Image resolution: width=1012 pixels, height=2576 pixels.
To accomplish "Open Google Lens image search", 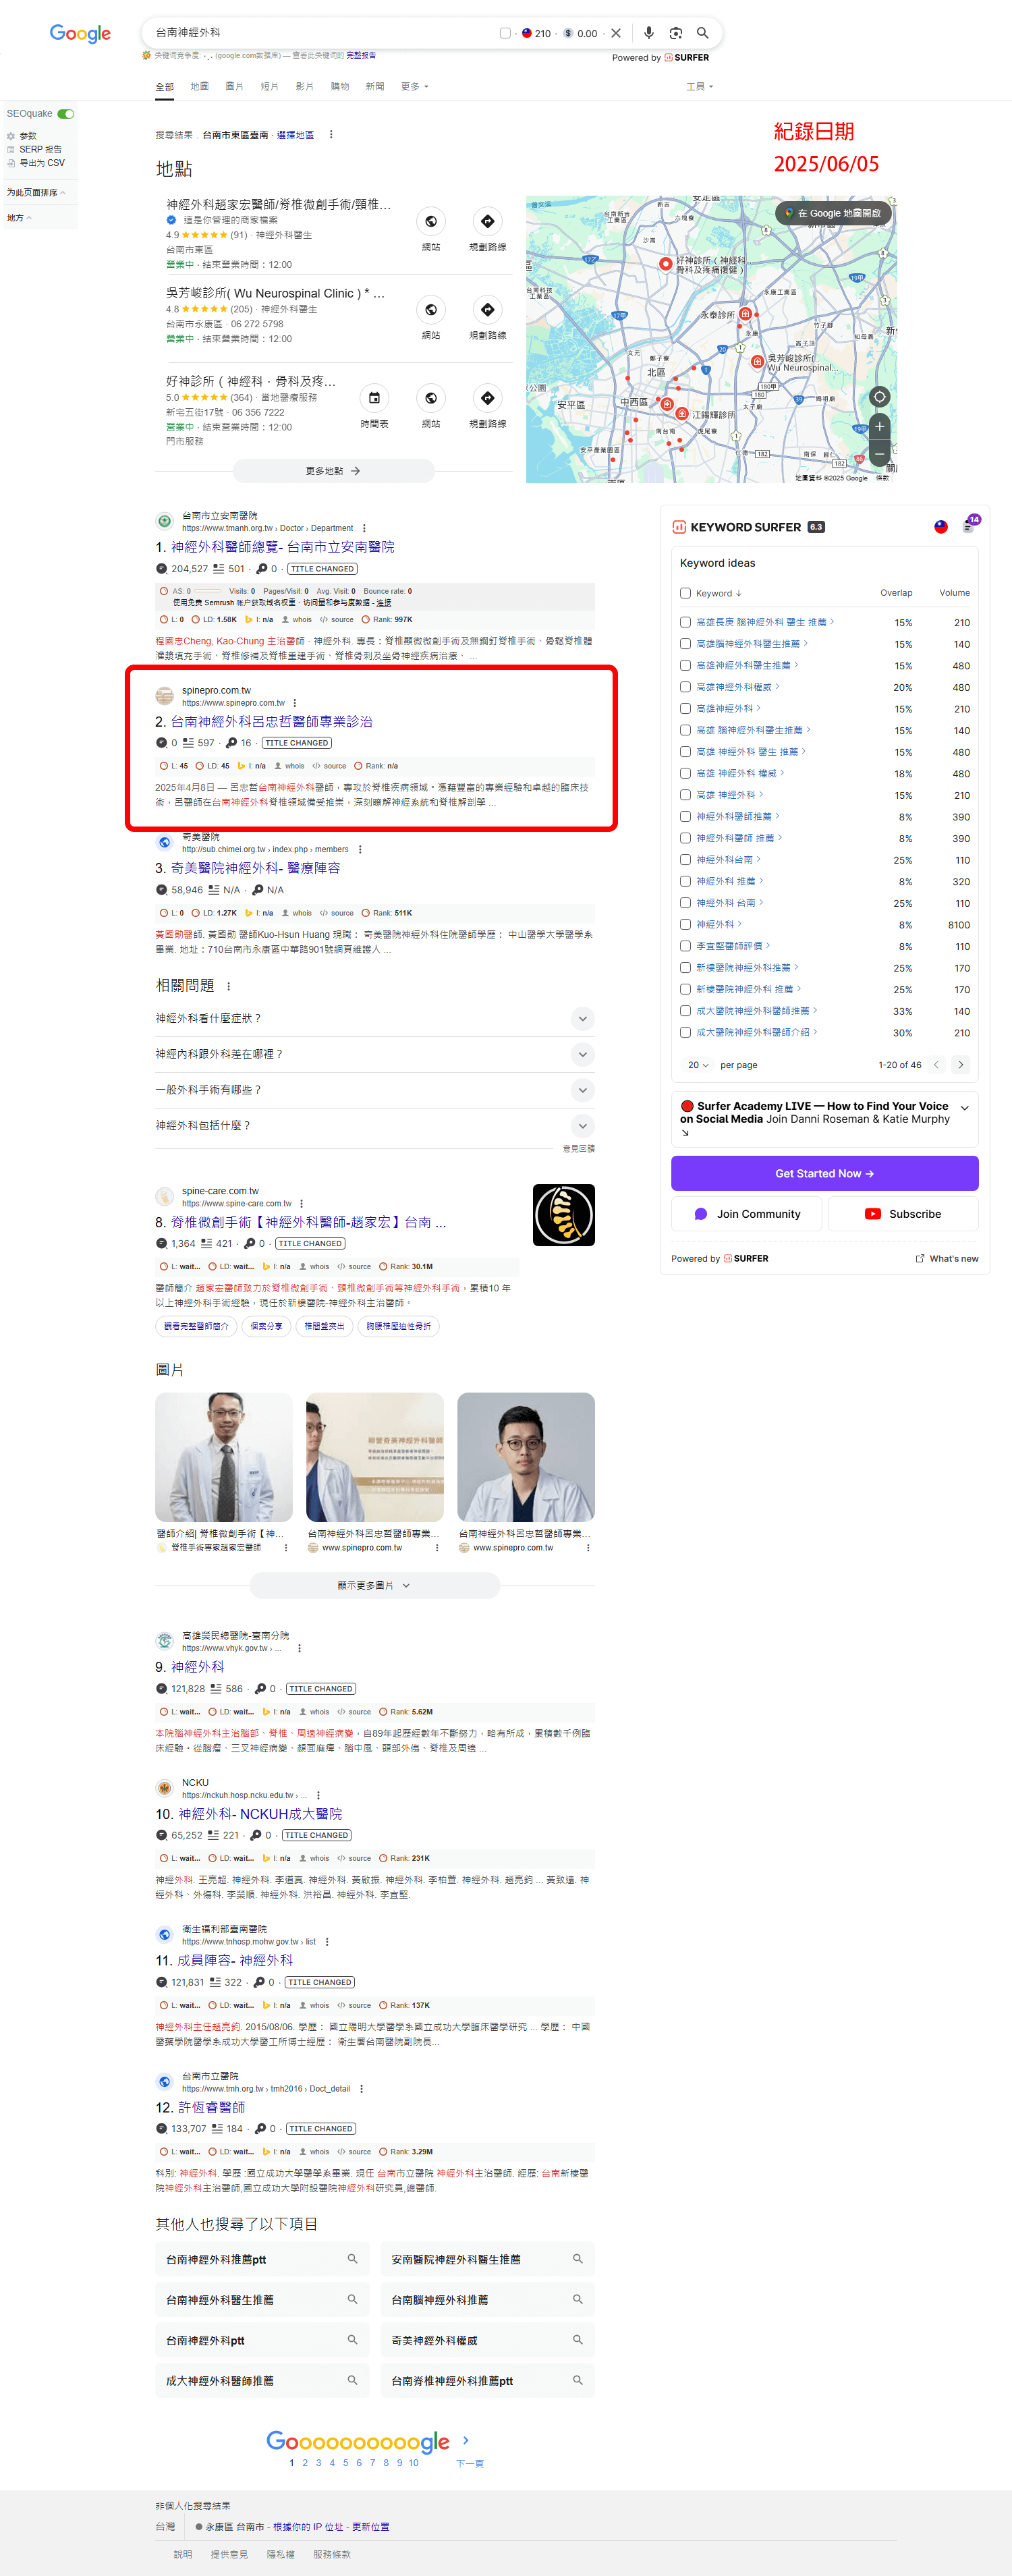I will pos(676,33).
